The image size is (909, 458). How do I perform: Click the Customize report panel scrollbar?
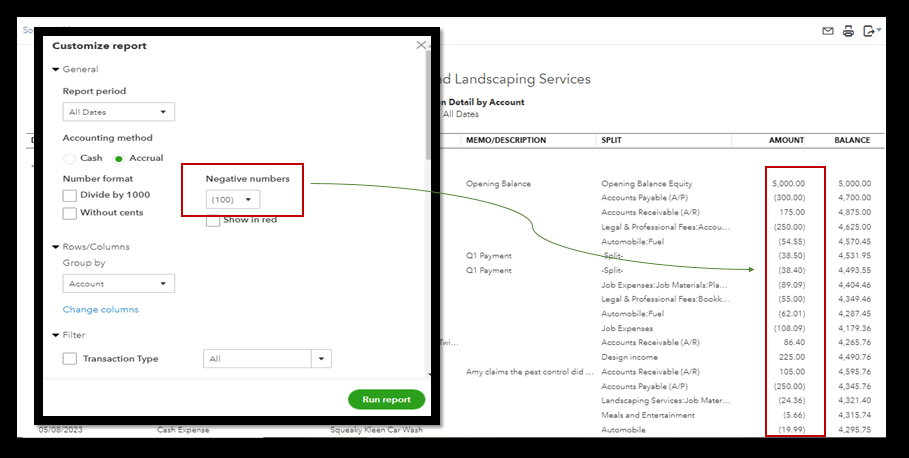click(428, 104)
